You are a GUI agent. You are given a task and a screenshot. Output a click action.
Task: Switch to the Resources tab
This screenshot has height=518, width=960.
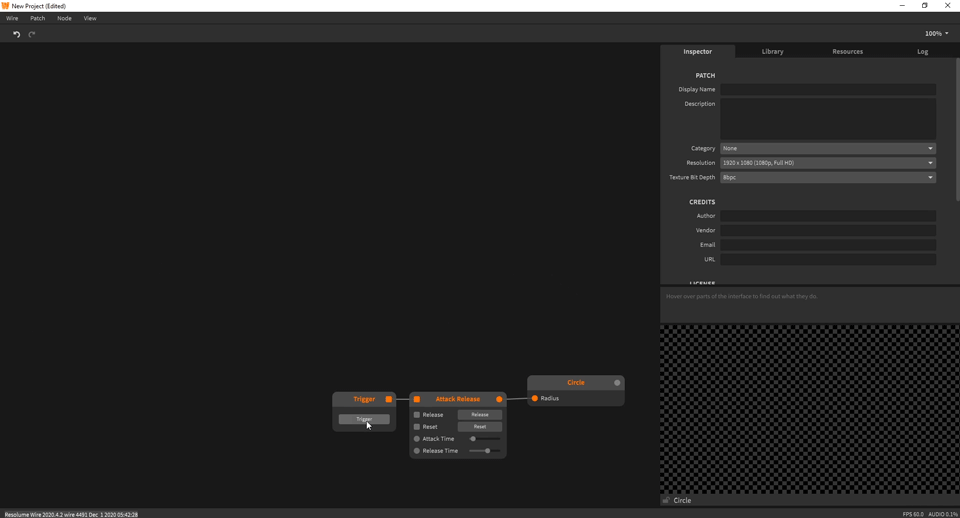click(847, 51)
